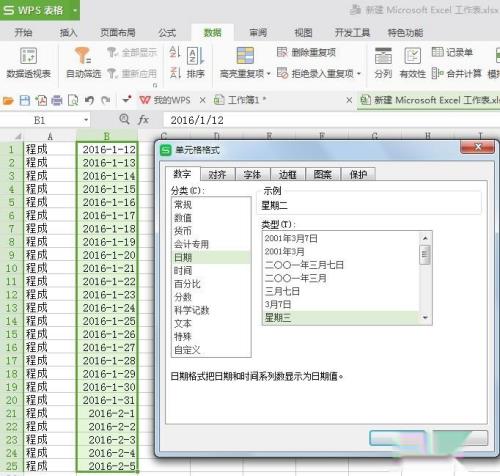Click Reject Duplicate Entry (拒绝录入重复项)
Screen dimensions: 500x476
tap(315, 73)
